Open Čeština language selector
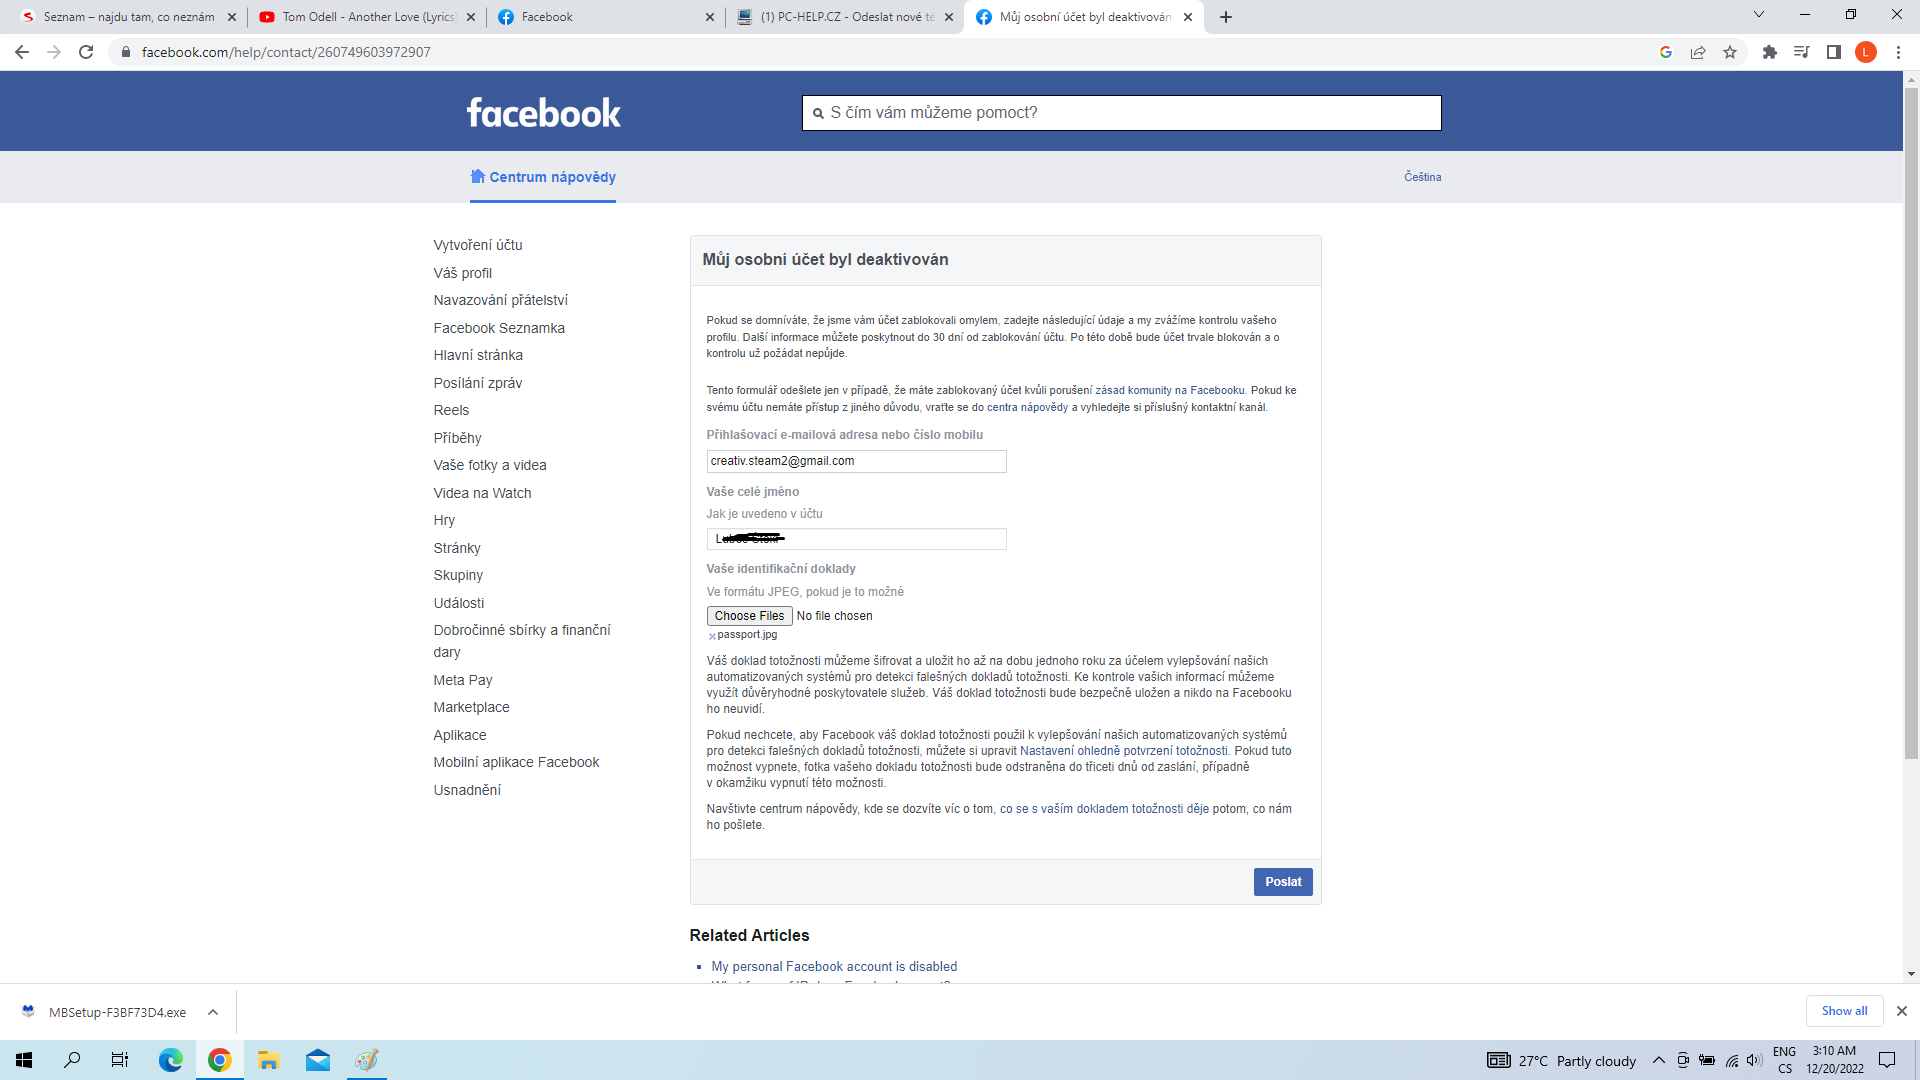Screen dimensions: 1920x1080 (1422, 177)
